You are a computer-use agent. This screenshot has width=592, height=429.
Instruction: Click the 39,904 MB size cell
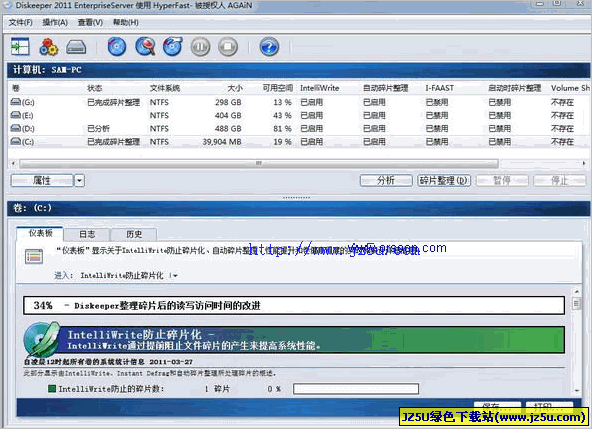click(x=222, y=142)
